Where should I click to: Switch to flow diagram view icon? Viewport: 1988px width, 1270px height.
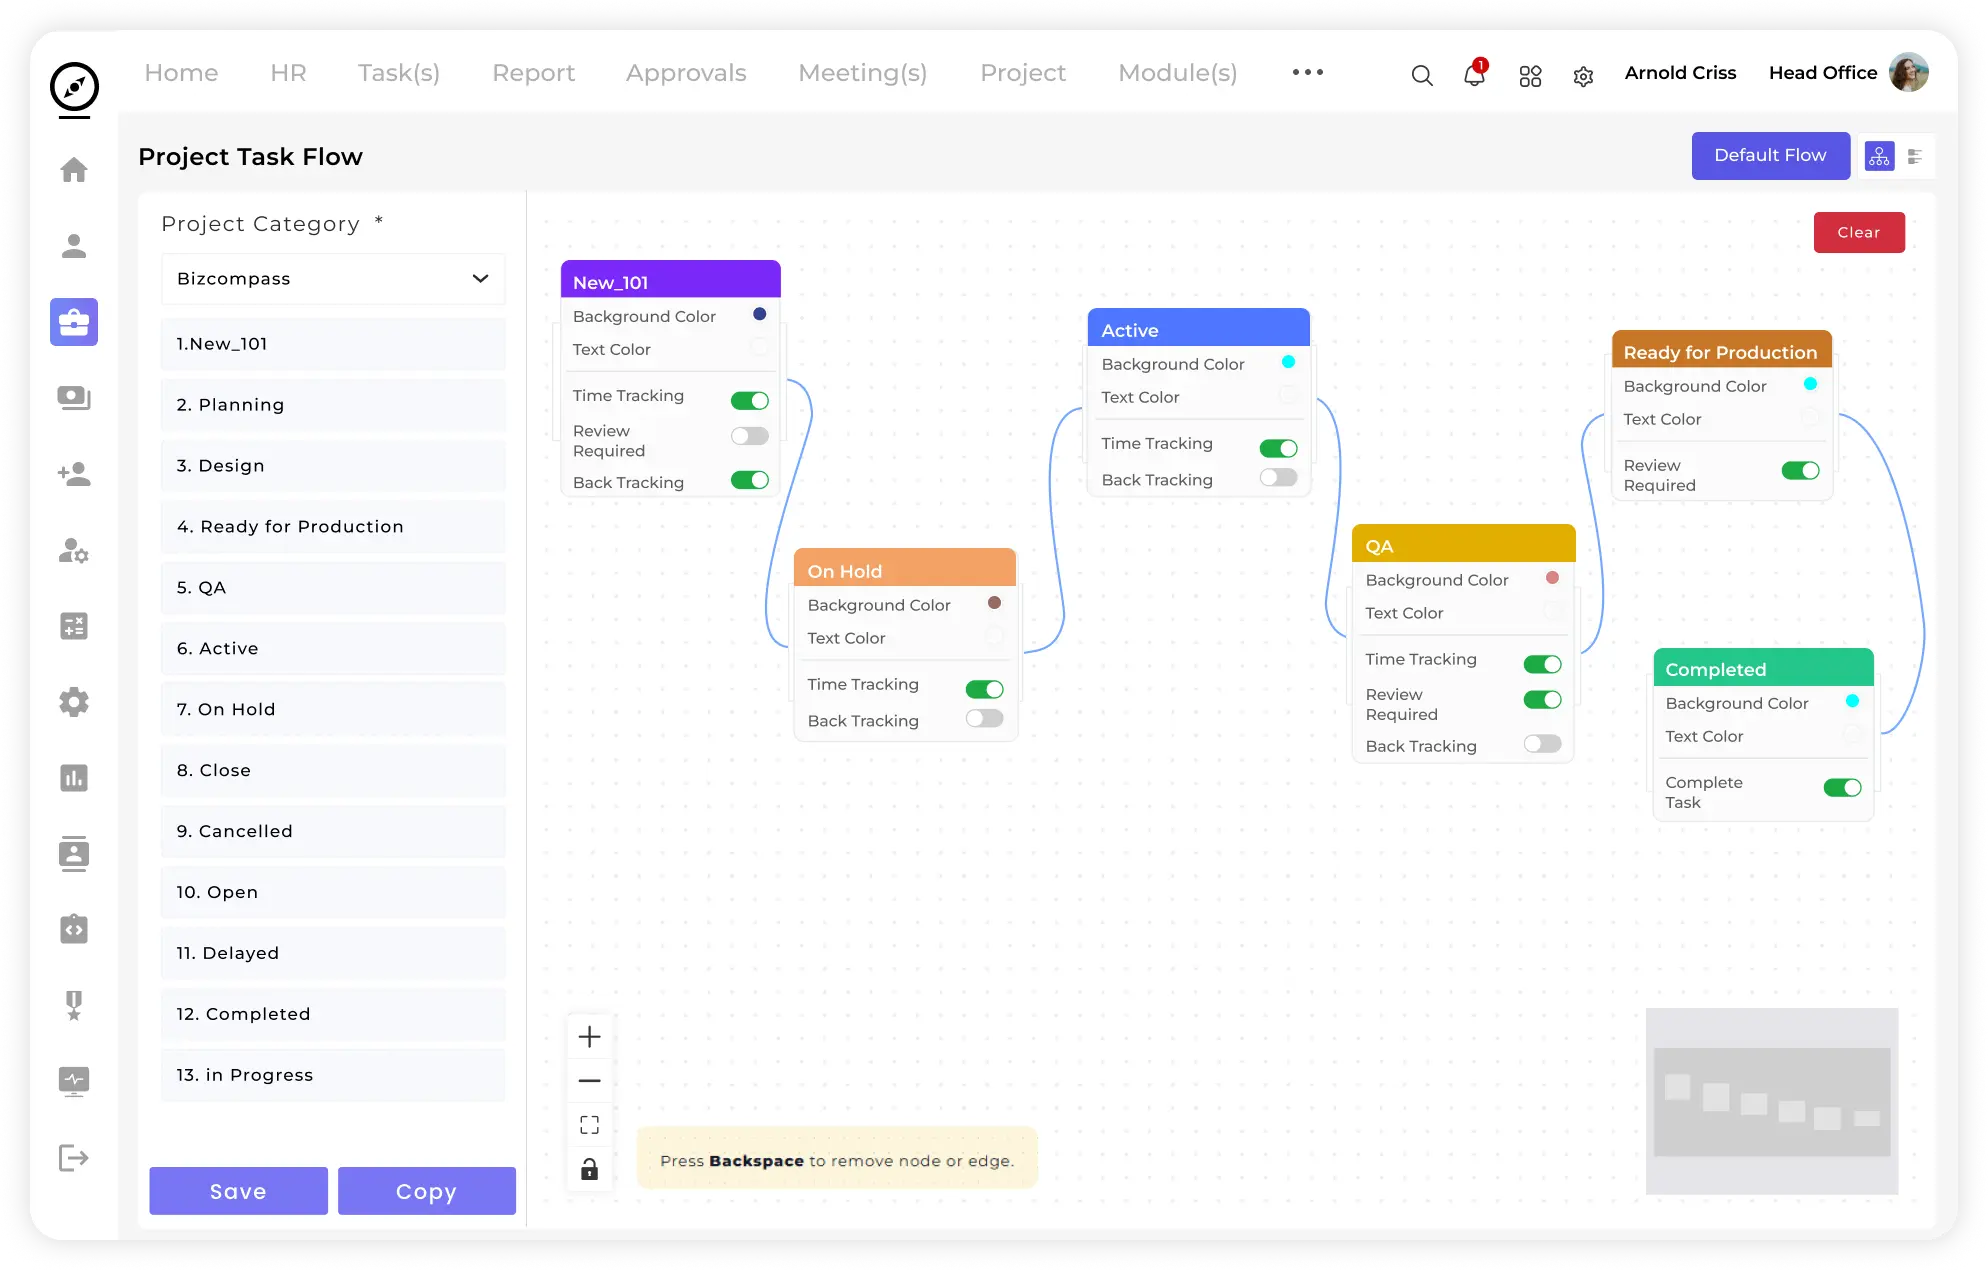1879,156
